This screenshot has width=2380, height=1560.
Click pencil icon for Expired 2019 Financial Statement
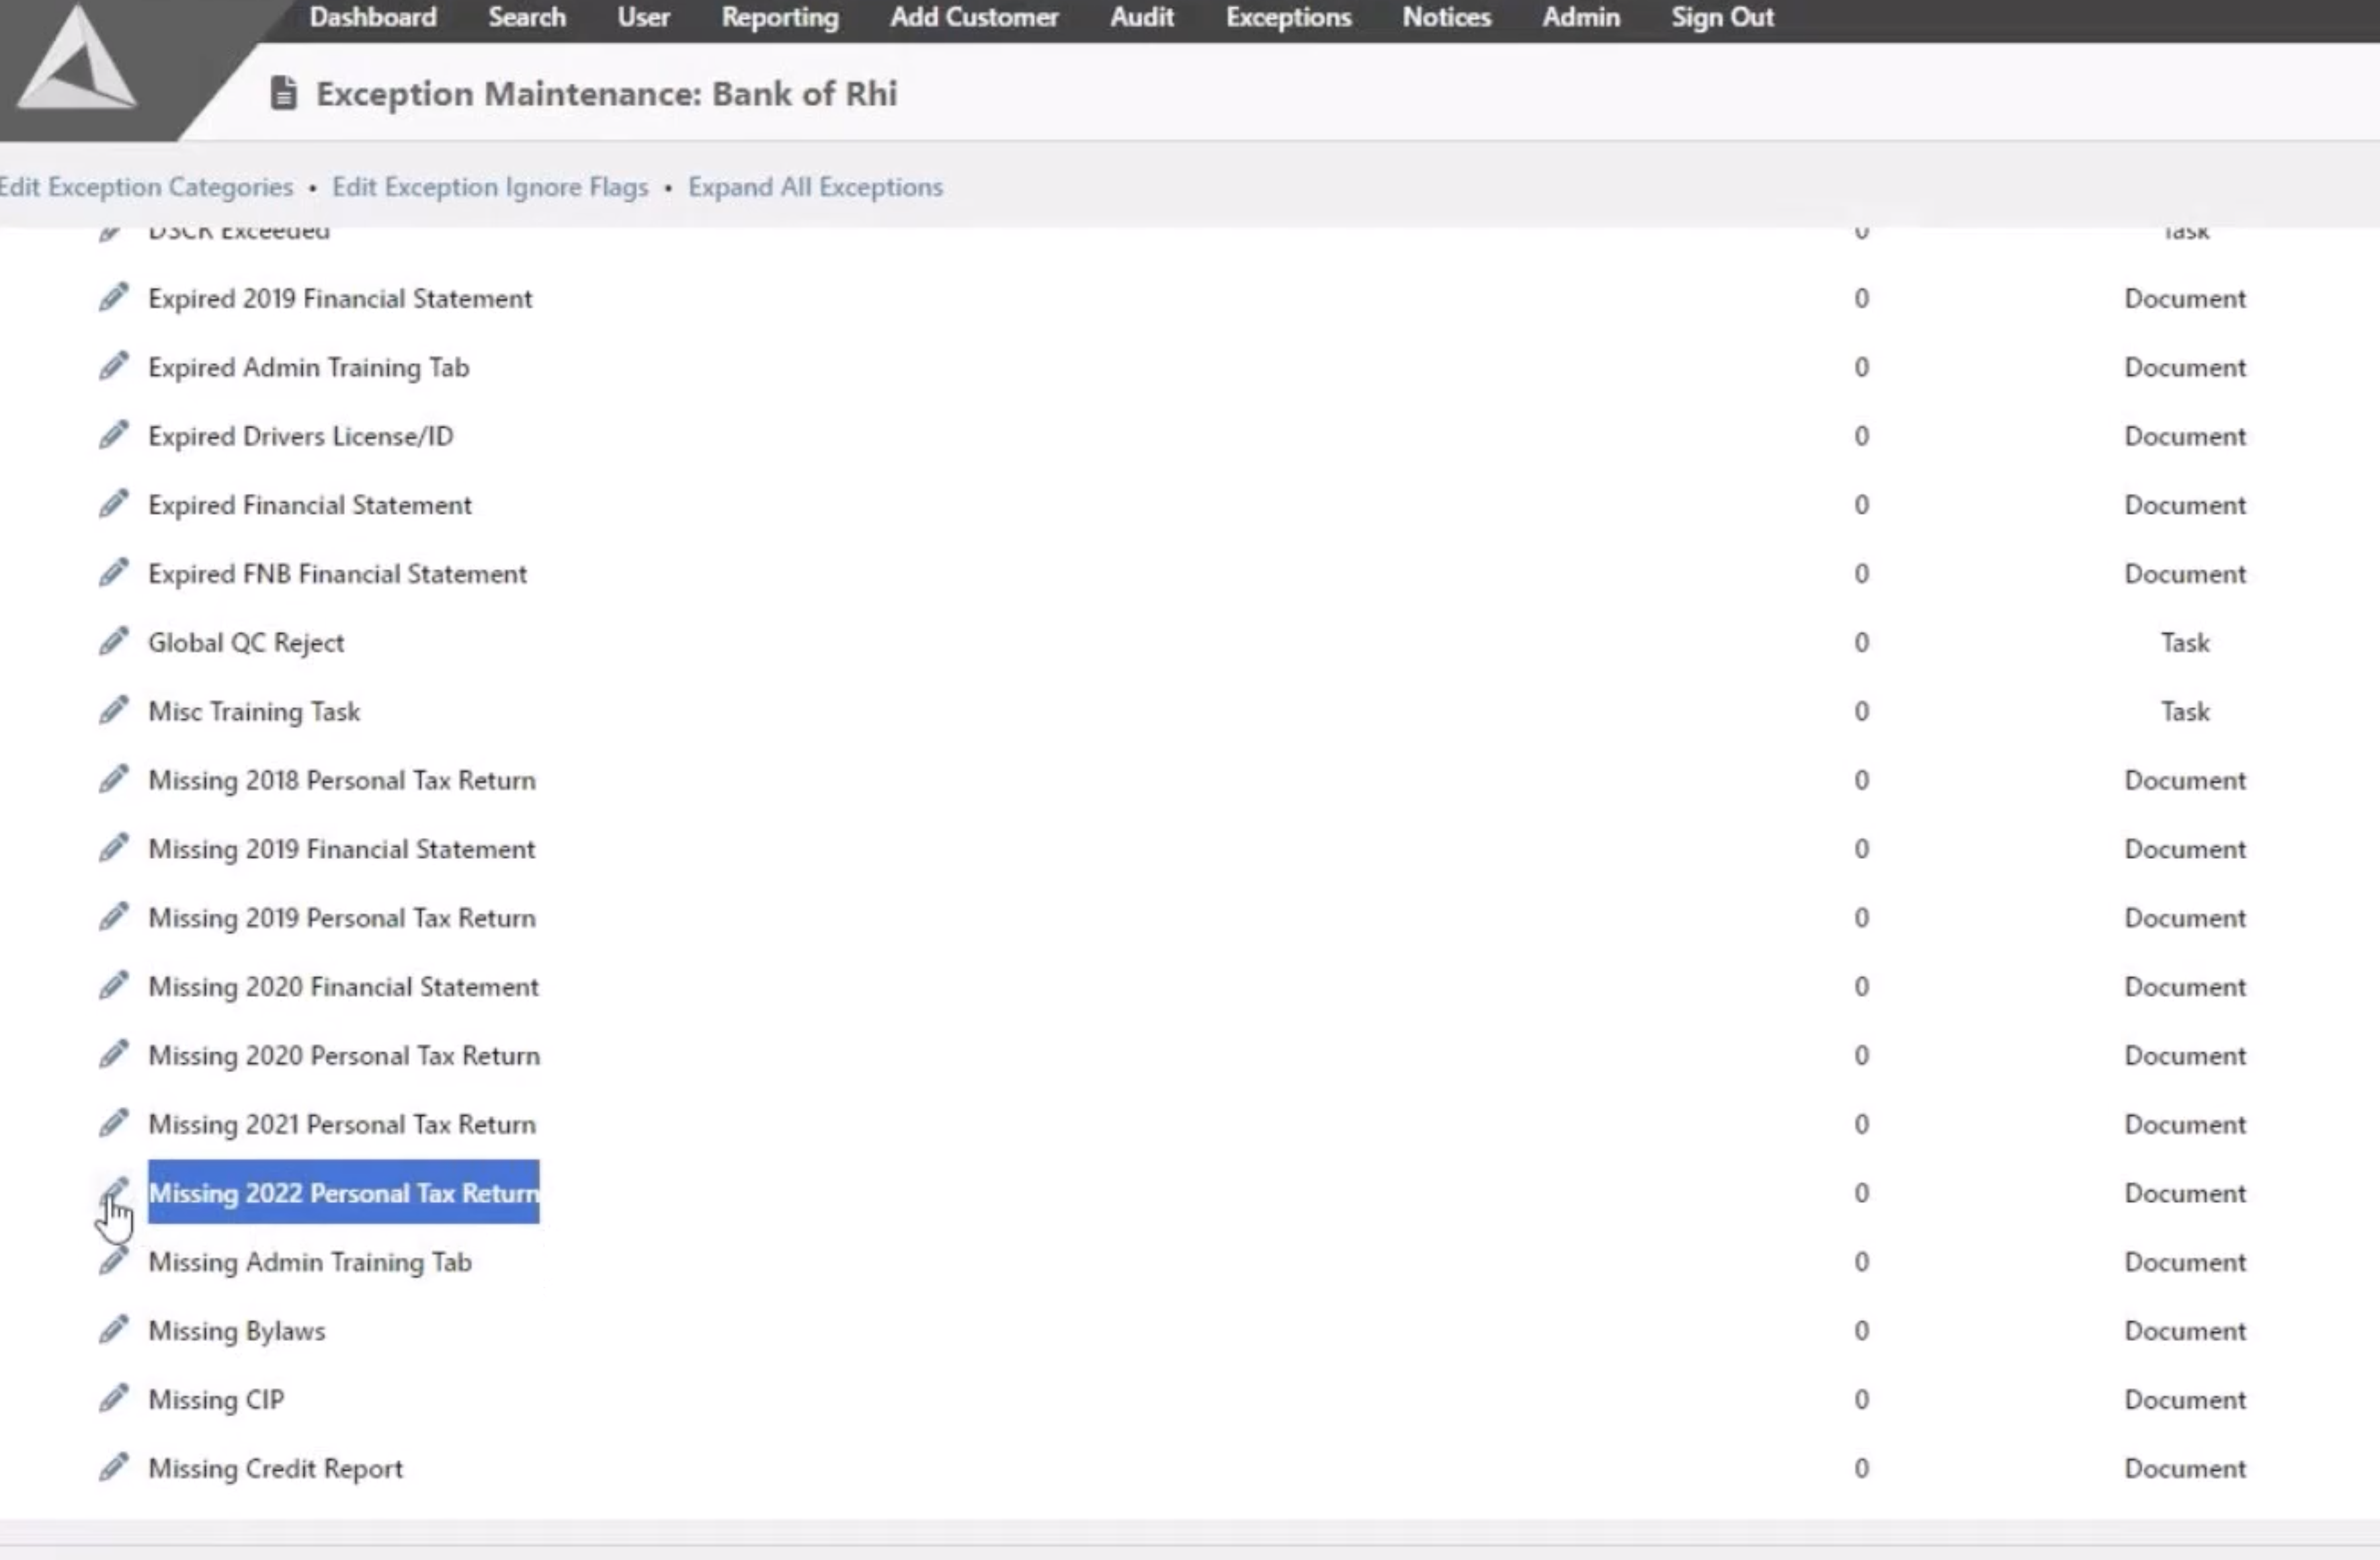coord(113,298)
